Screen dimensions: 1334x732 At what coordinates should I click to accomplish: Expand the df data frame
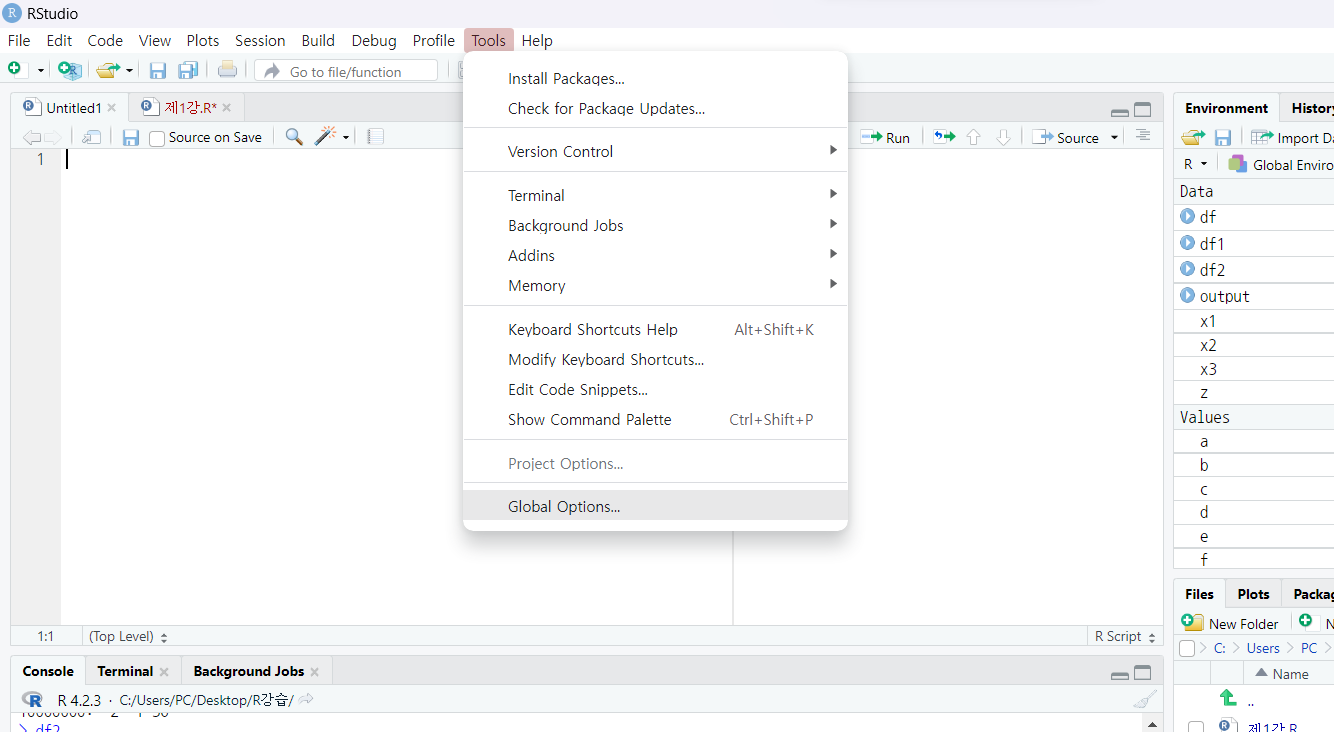pos(1187,216)
